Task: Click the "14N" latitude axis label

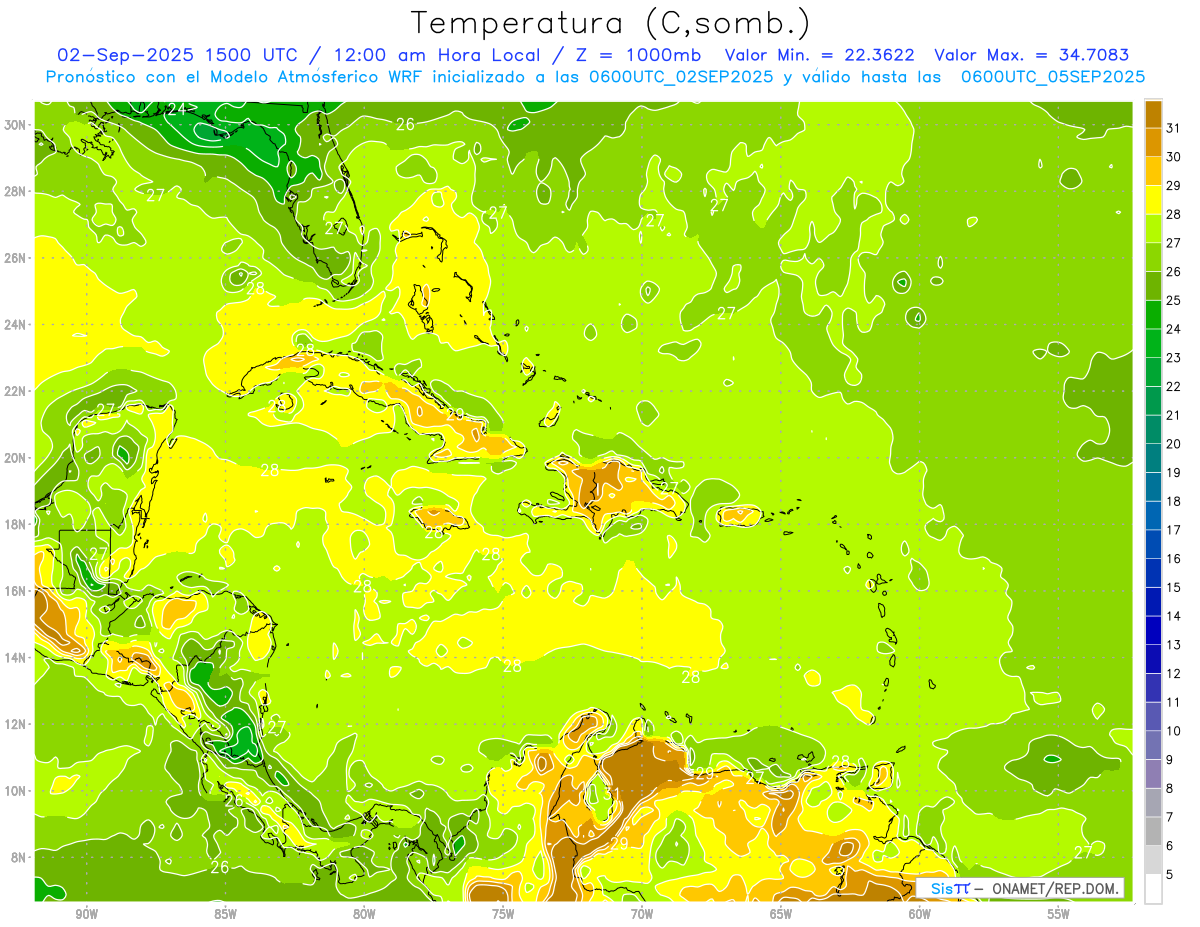Action: point(15,658)
